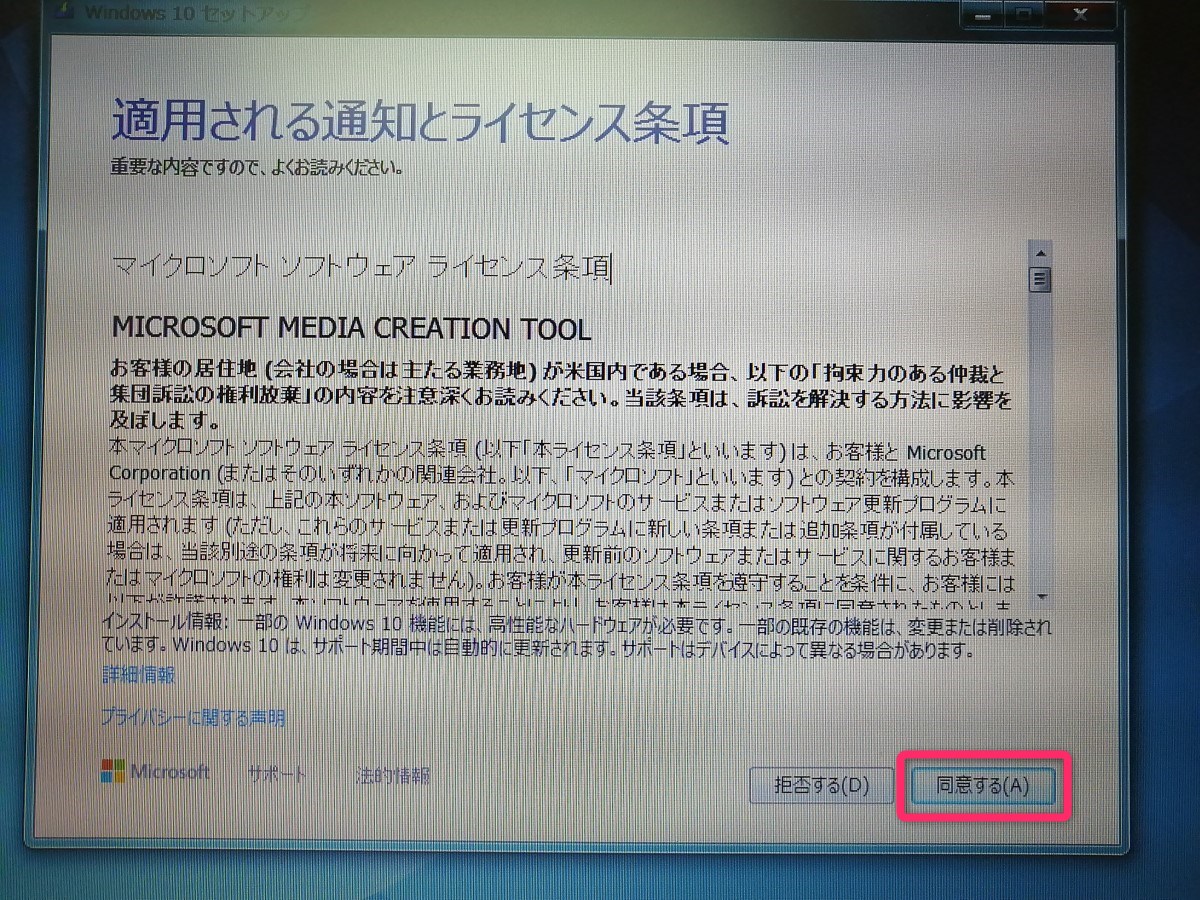
Task: Click the license text scrollbar thumb
Action: [x=1040, y=278]
